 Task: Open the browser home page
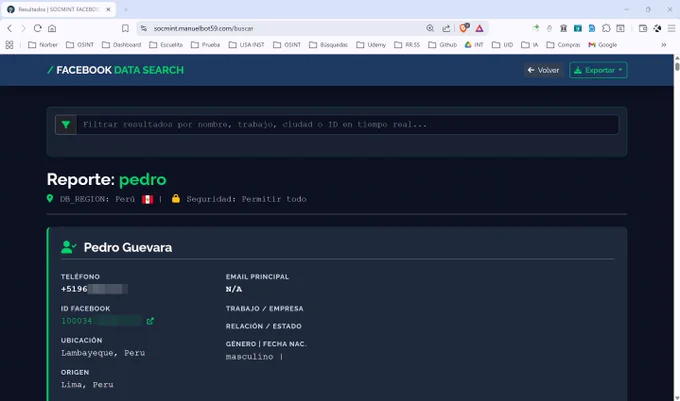click(52, 28)
